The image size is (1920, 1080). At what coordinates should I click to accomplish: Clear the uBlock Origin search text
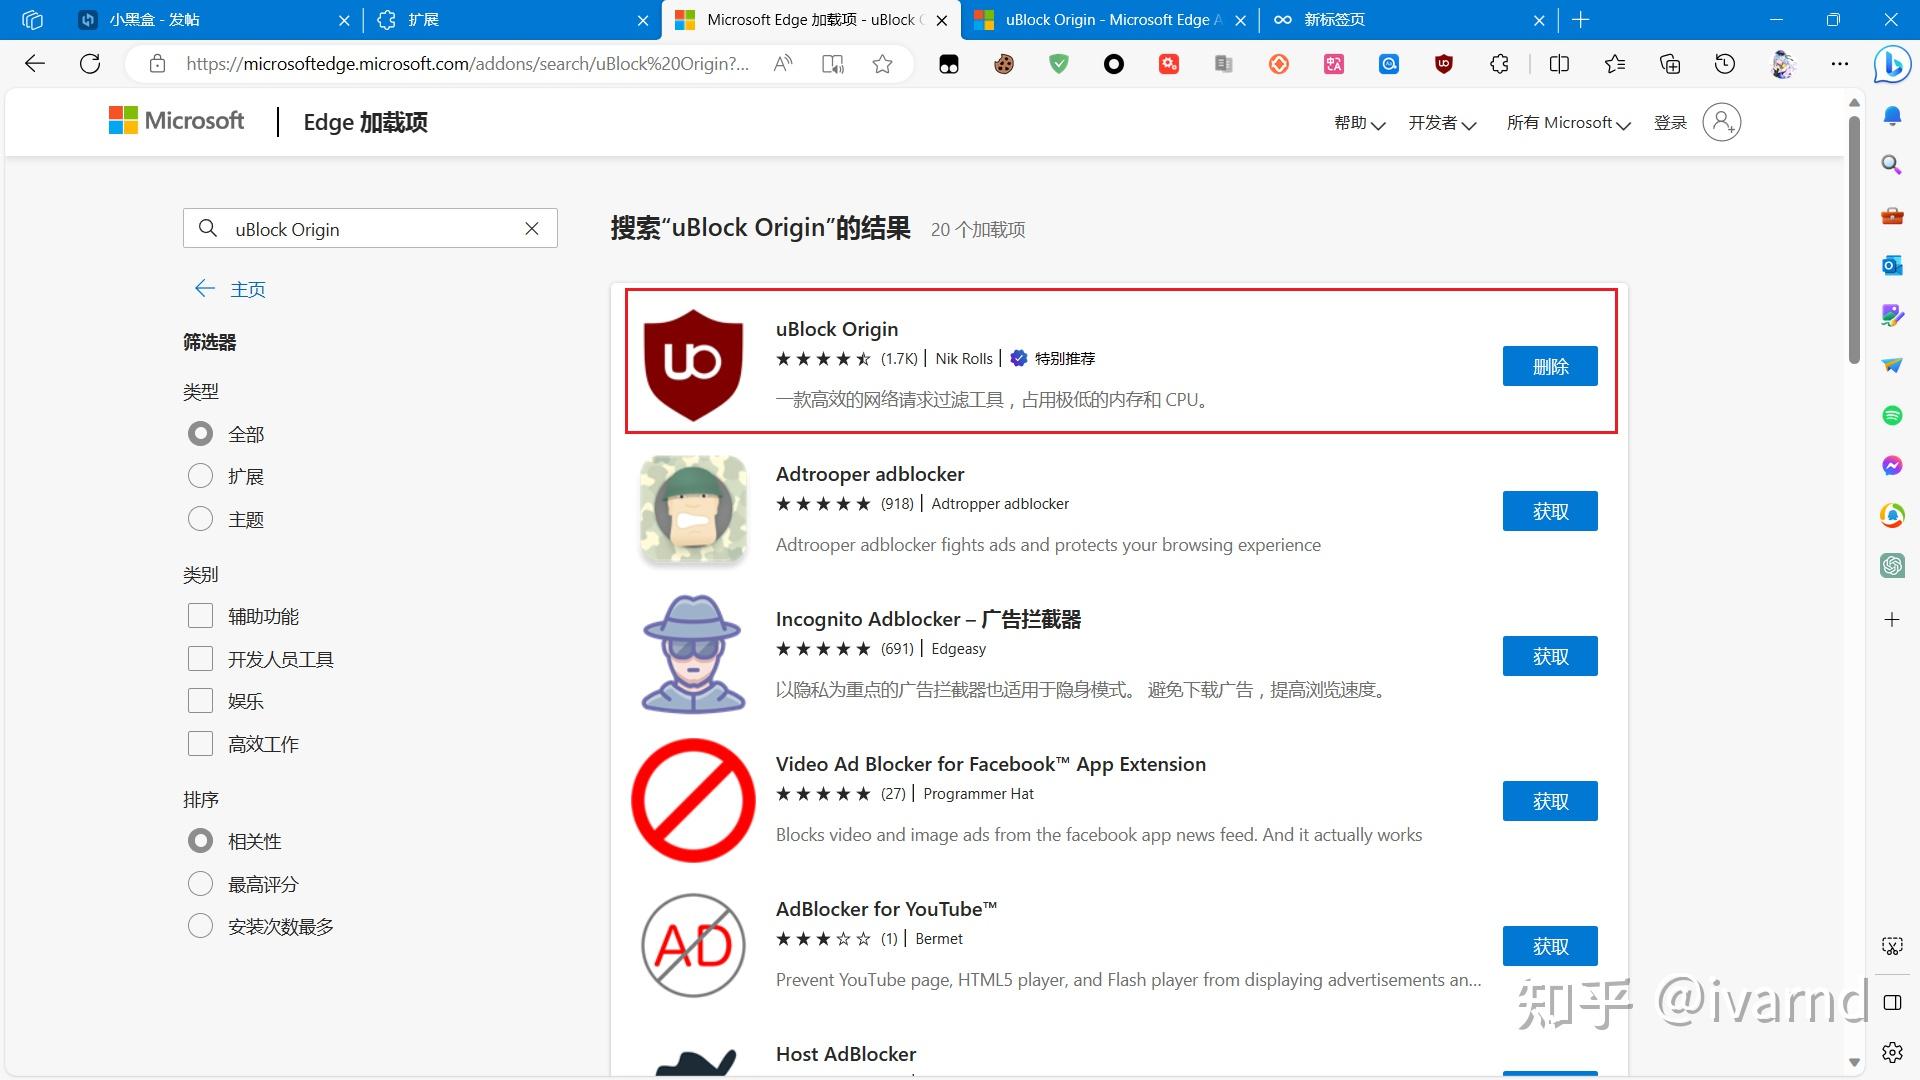[x=532, y=229]
